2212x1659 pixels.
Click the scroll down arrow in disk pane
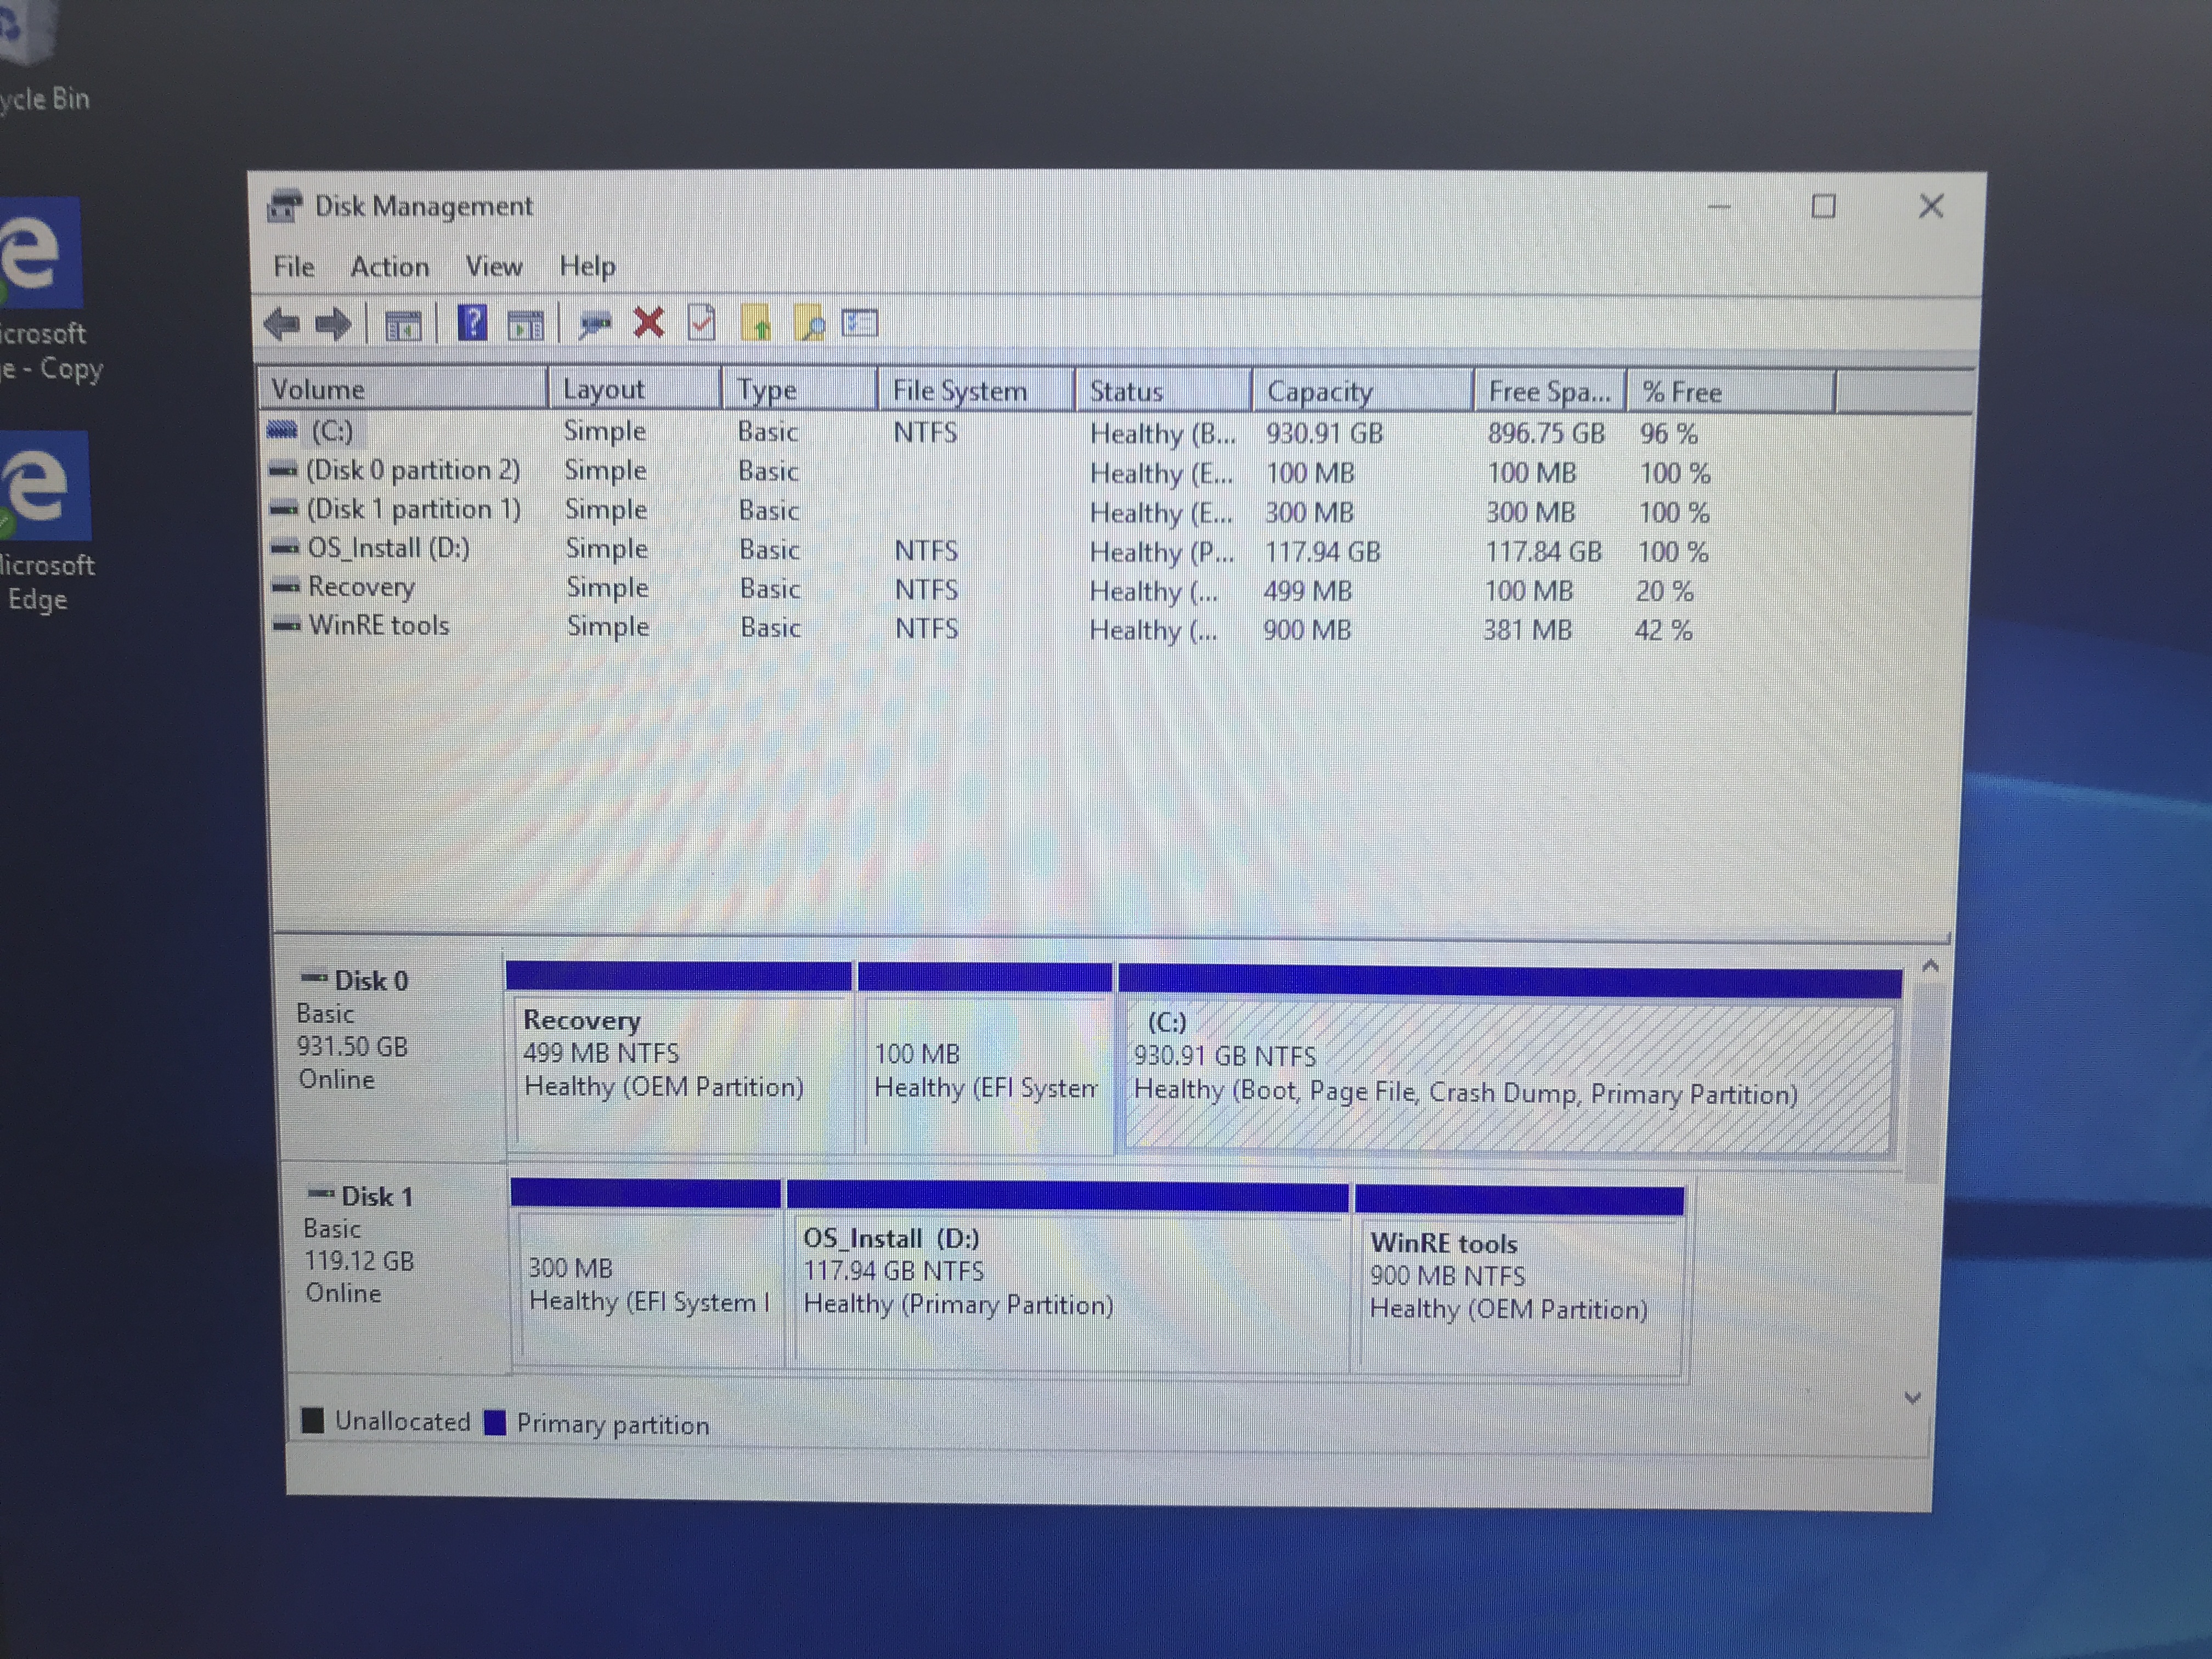pyautogui.click(x=1912, y=1398)
